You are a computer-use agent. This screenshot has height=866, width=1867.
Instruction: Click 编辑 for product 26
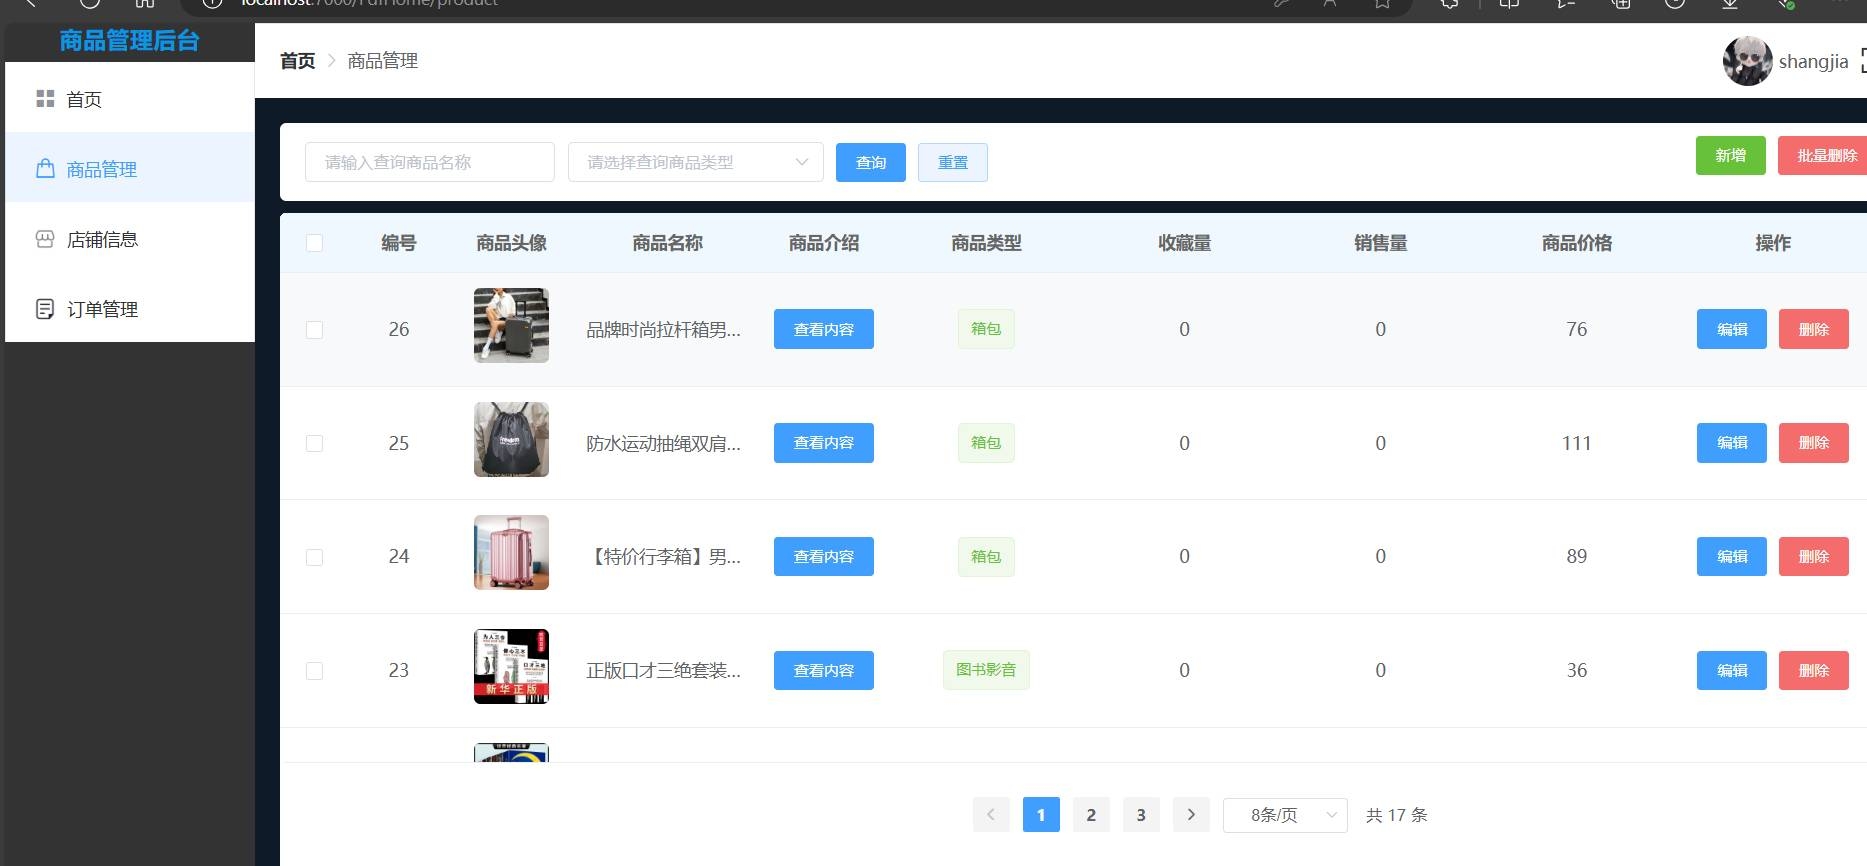click(1732, 329)
